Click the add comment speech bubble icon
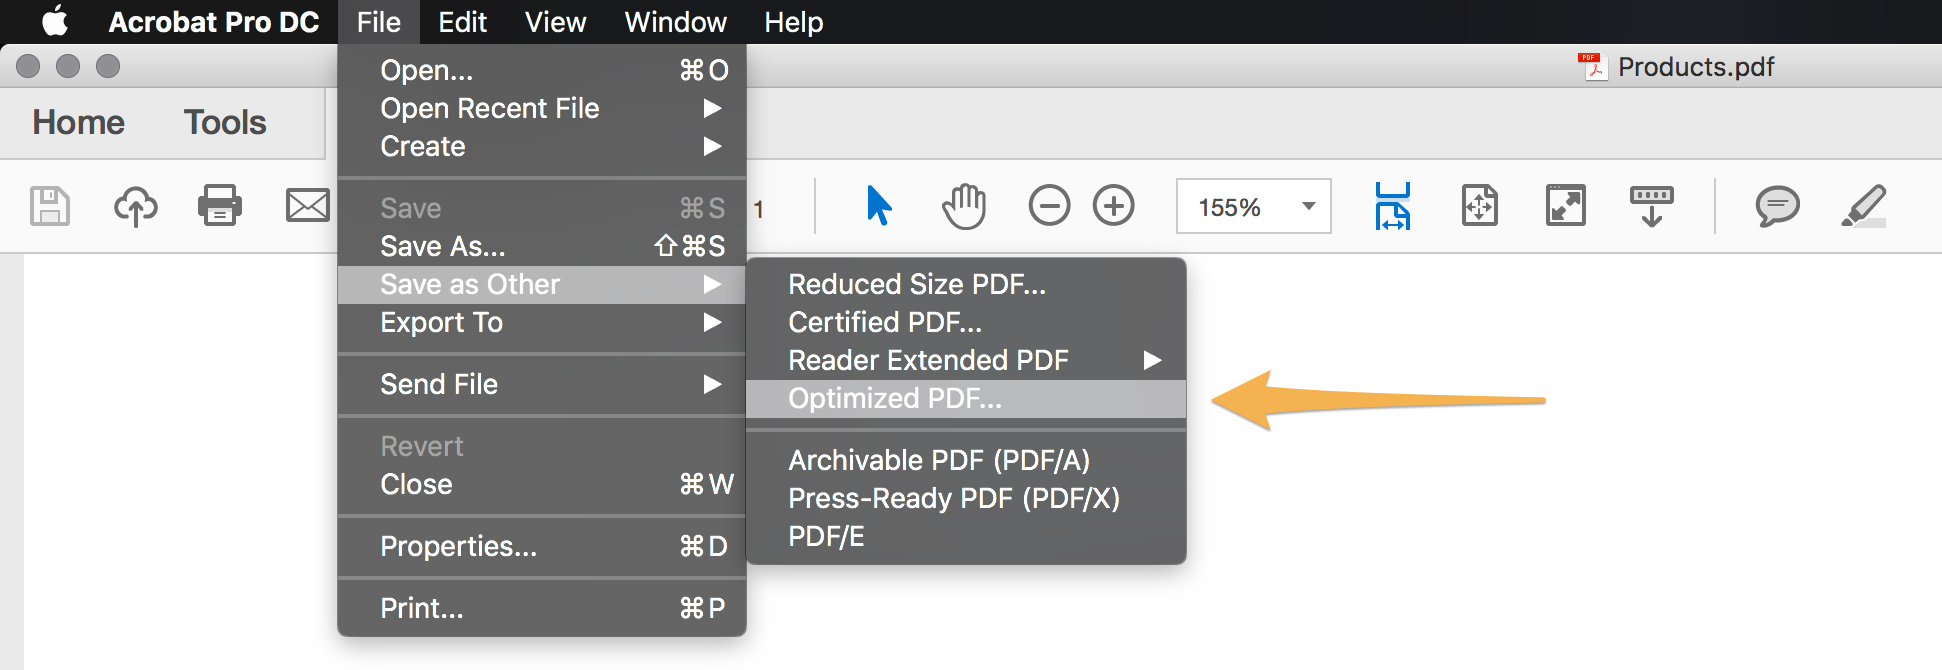 (1777, 207)
